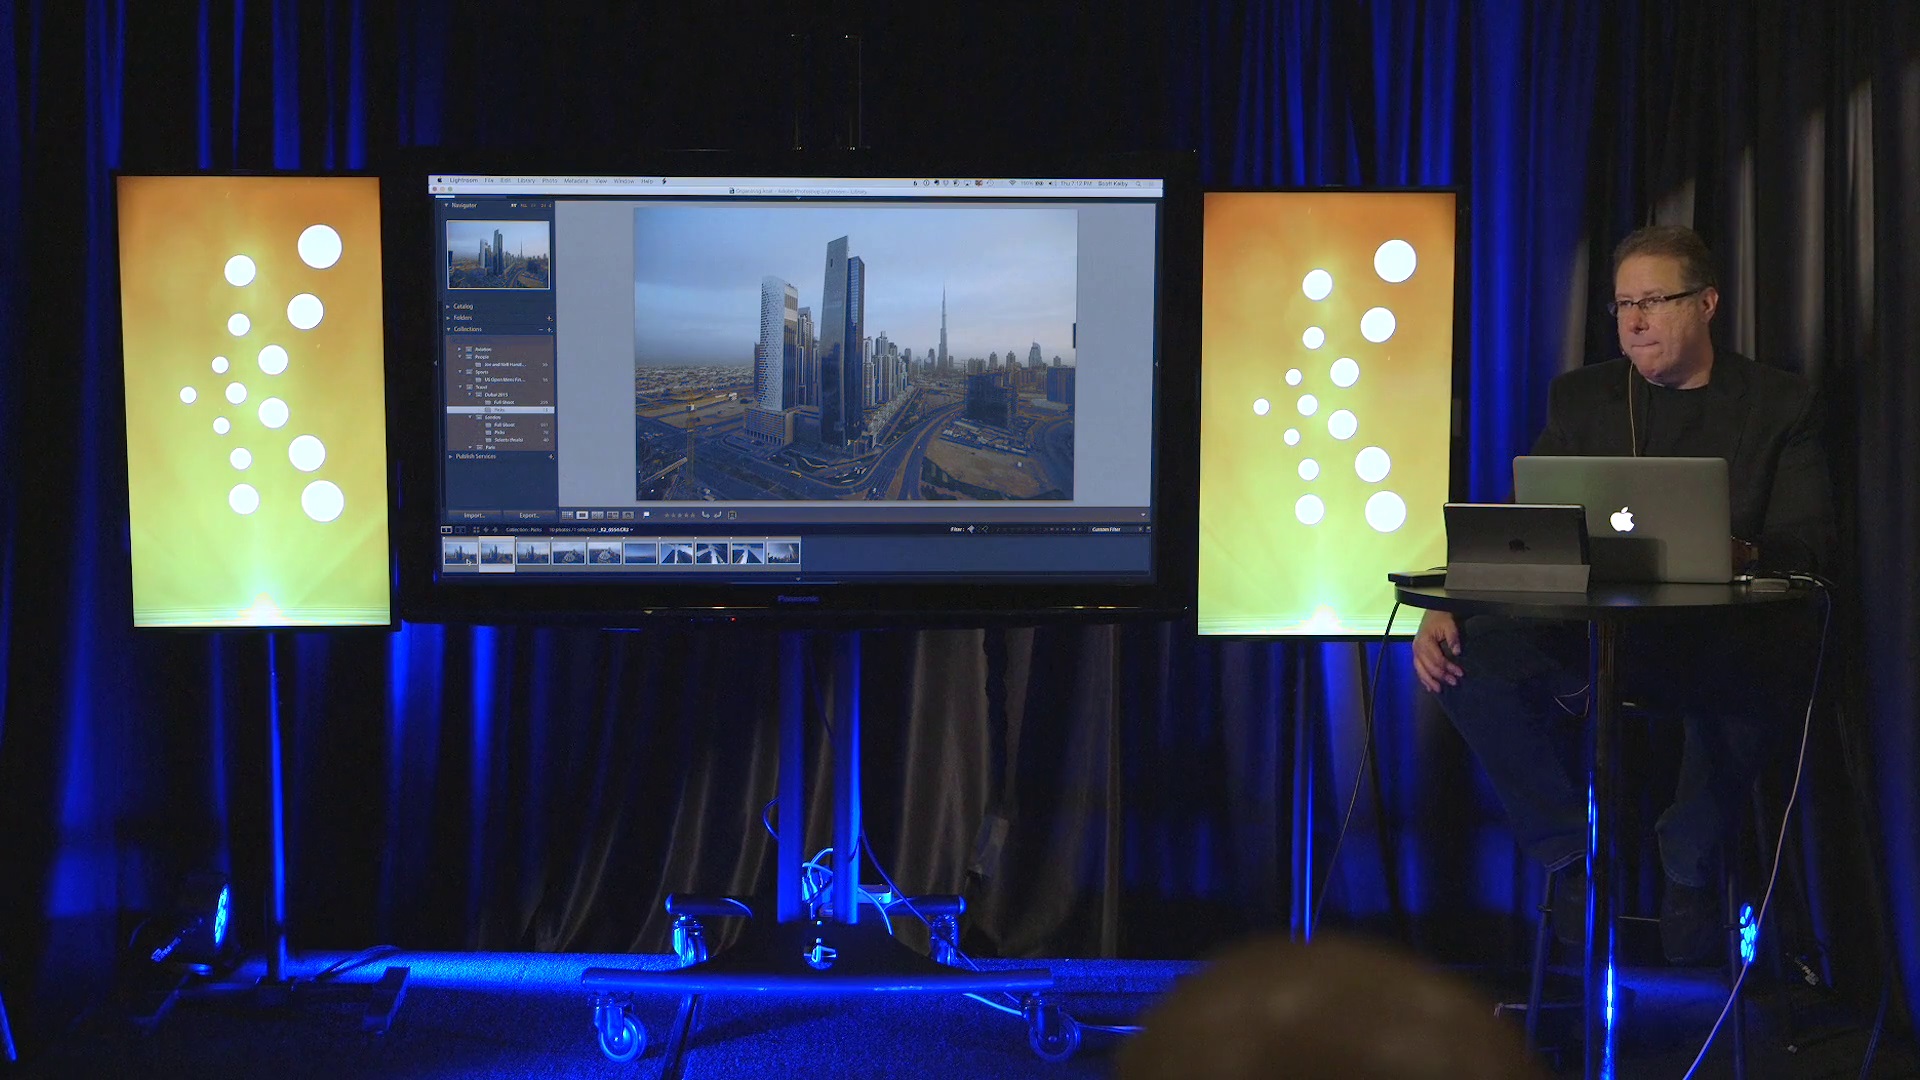Image resolution: width=1920 pixels, height=1080 pixels.
Task: Select highlighted Picks collection under Dubai
Action: pyautogui.click(x=500, y=410)
